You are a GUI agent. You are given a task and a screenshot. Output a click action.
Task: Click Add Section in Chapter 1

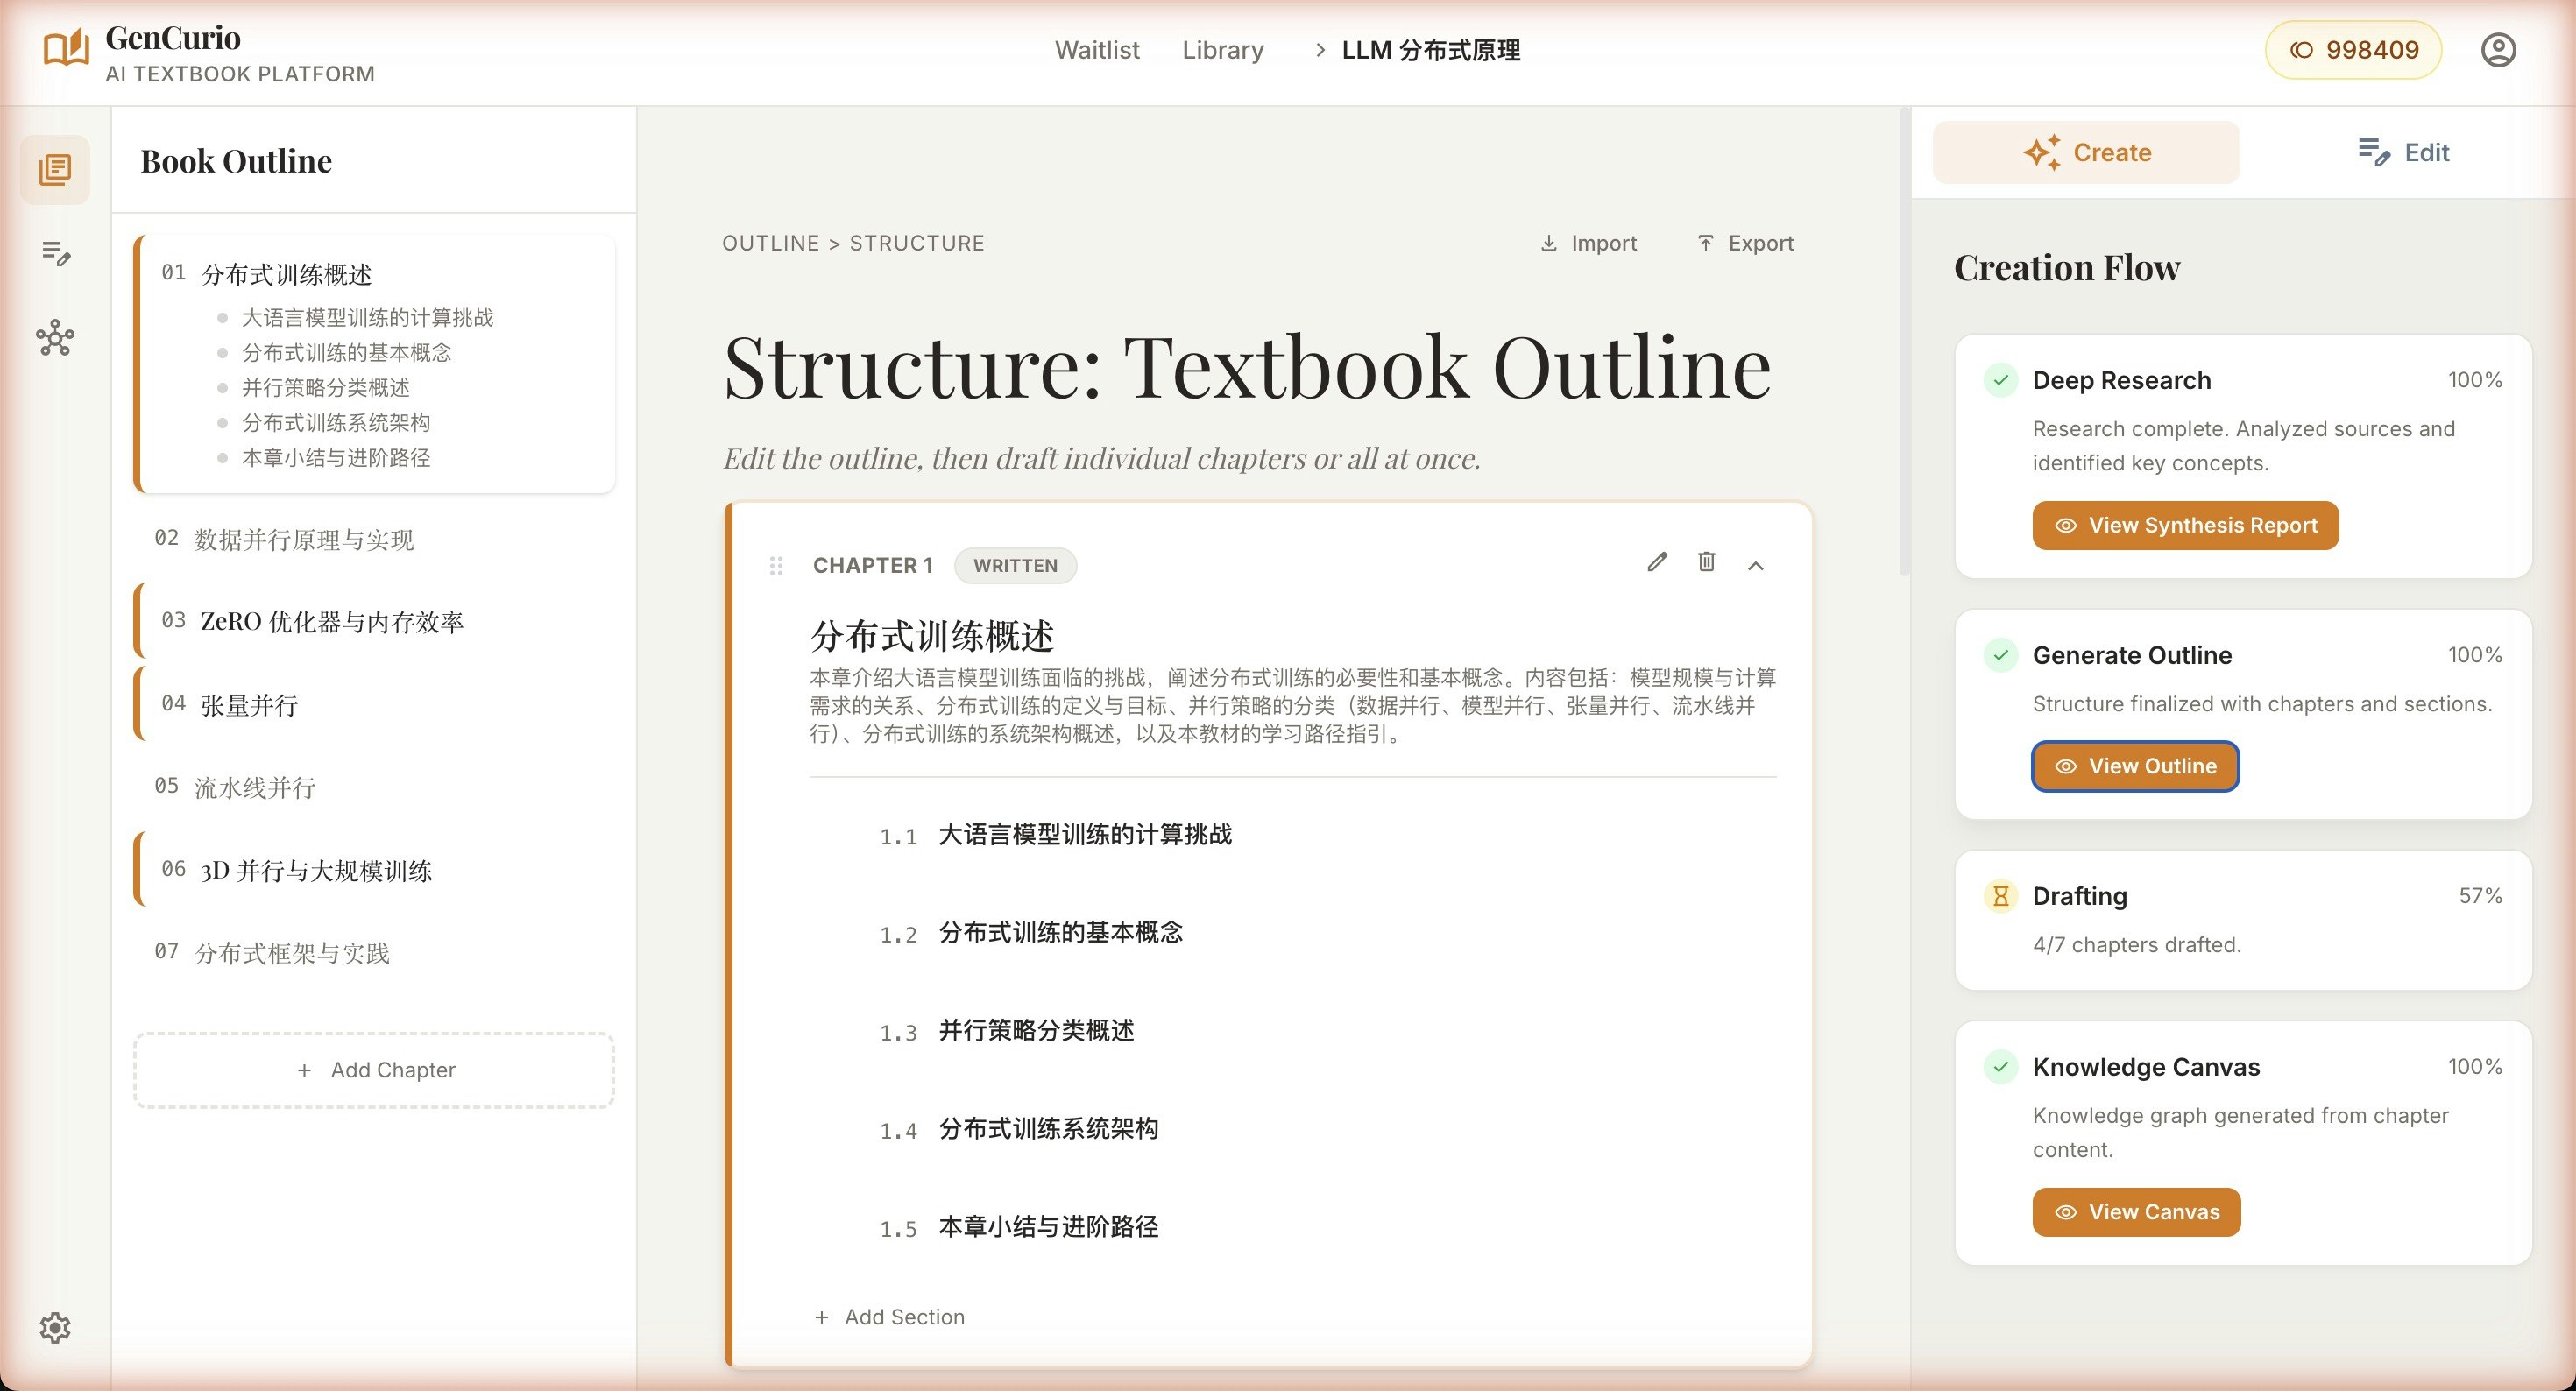pos(890,1317)
